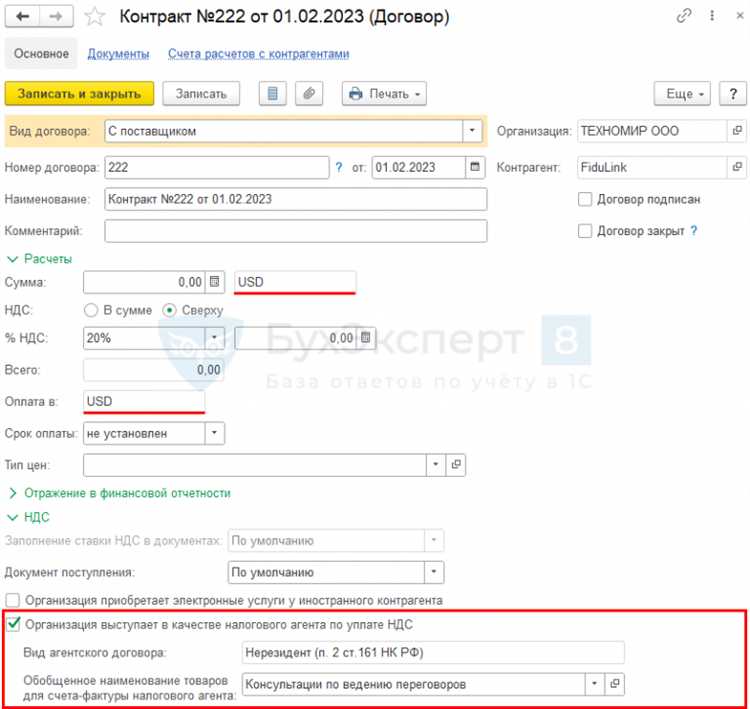This screenshot has width=750, height=709.
Task: Open help with the ? button
Action: (733, 94)
